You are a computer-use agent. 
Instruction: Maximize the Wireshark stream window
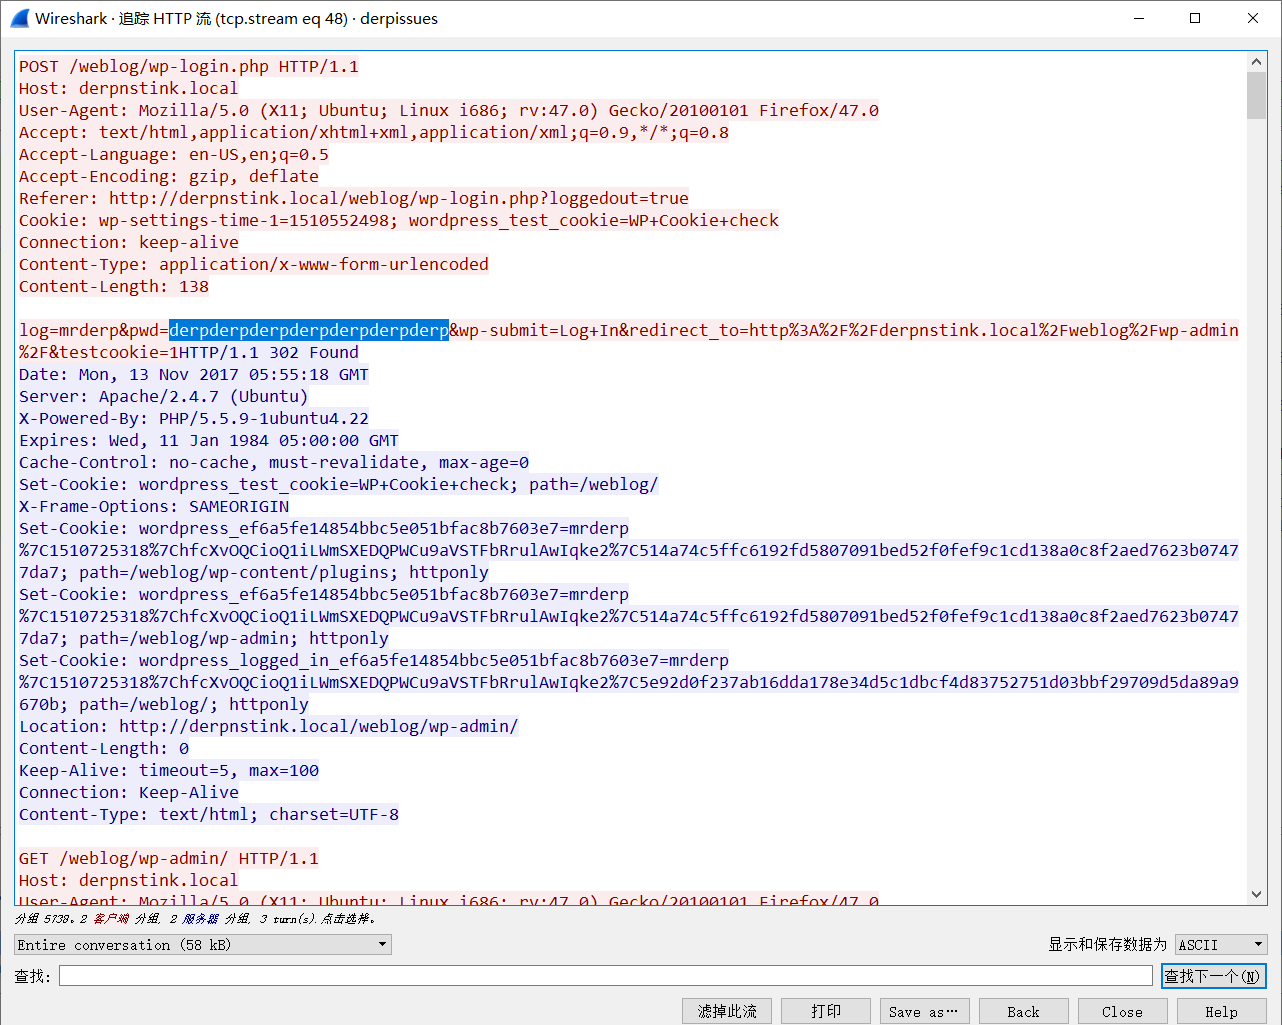pyautogui.click(x=1195, y=18)
